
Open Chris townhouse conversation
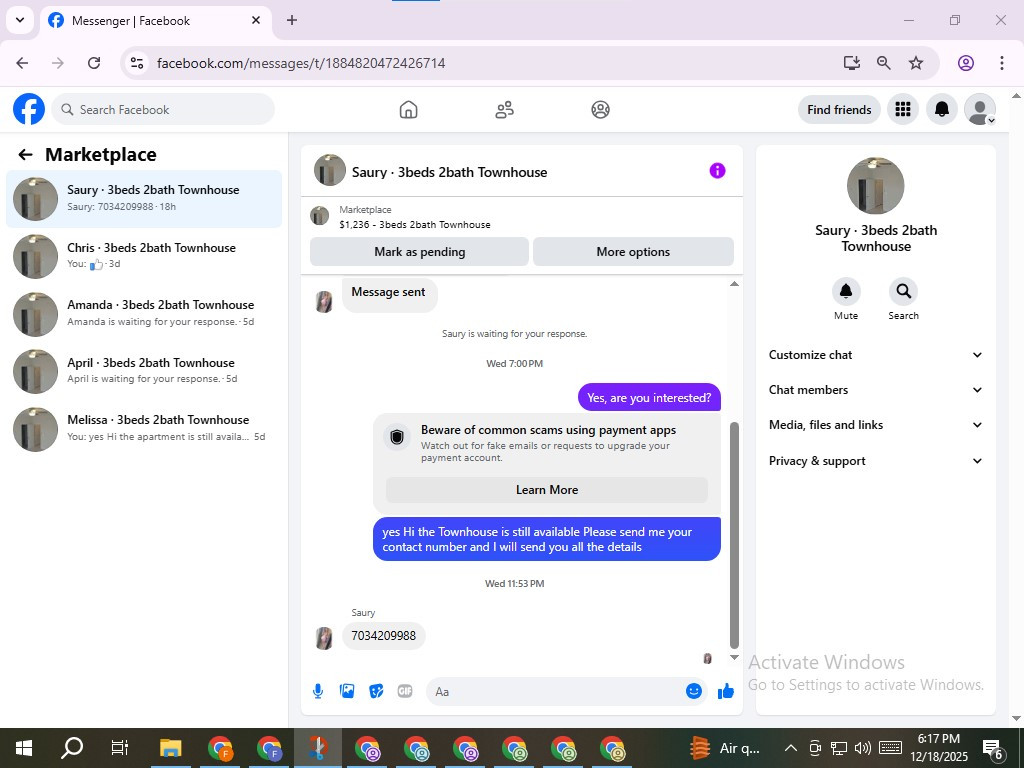[x=144, y=256]
